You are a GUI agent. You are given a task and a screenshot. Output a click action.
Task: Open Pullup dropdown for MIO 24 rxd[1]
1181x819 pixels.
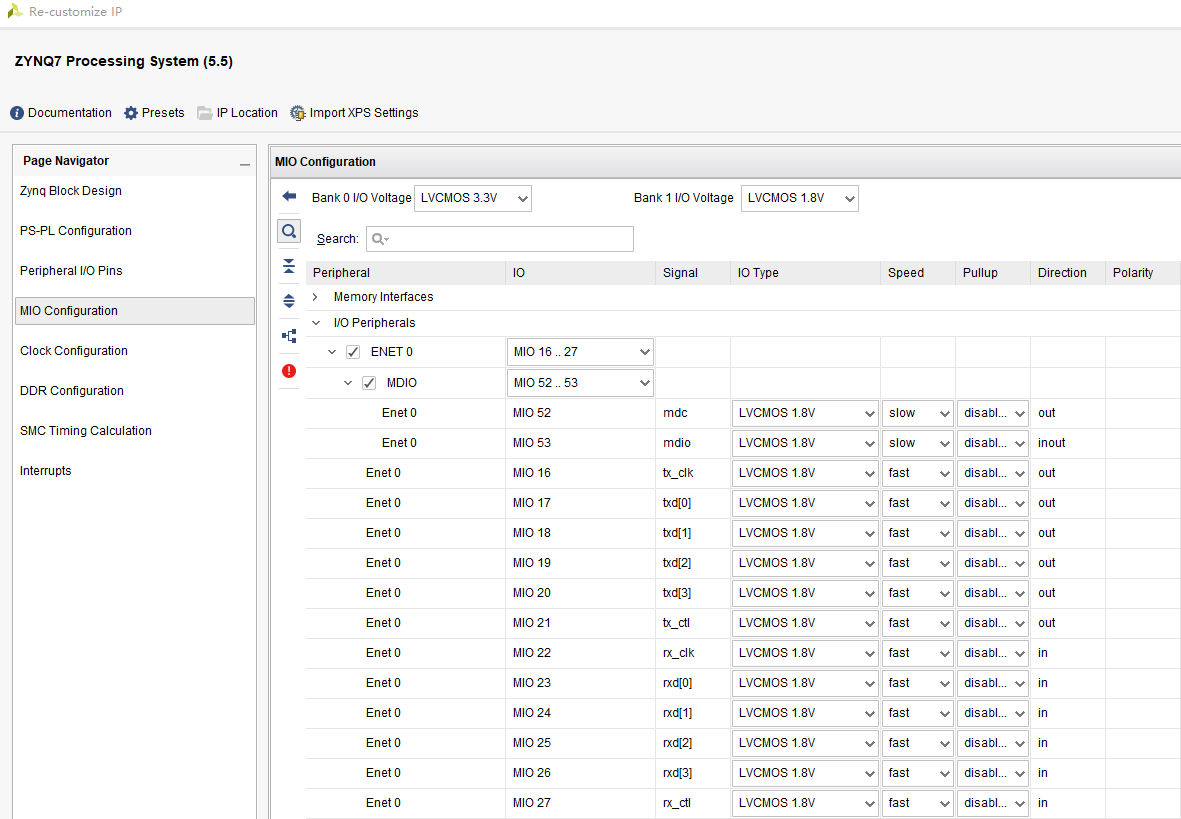pos(993,713)
